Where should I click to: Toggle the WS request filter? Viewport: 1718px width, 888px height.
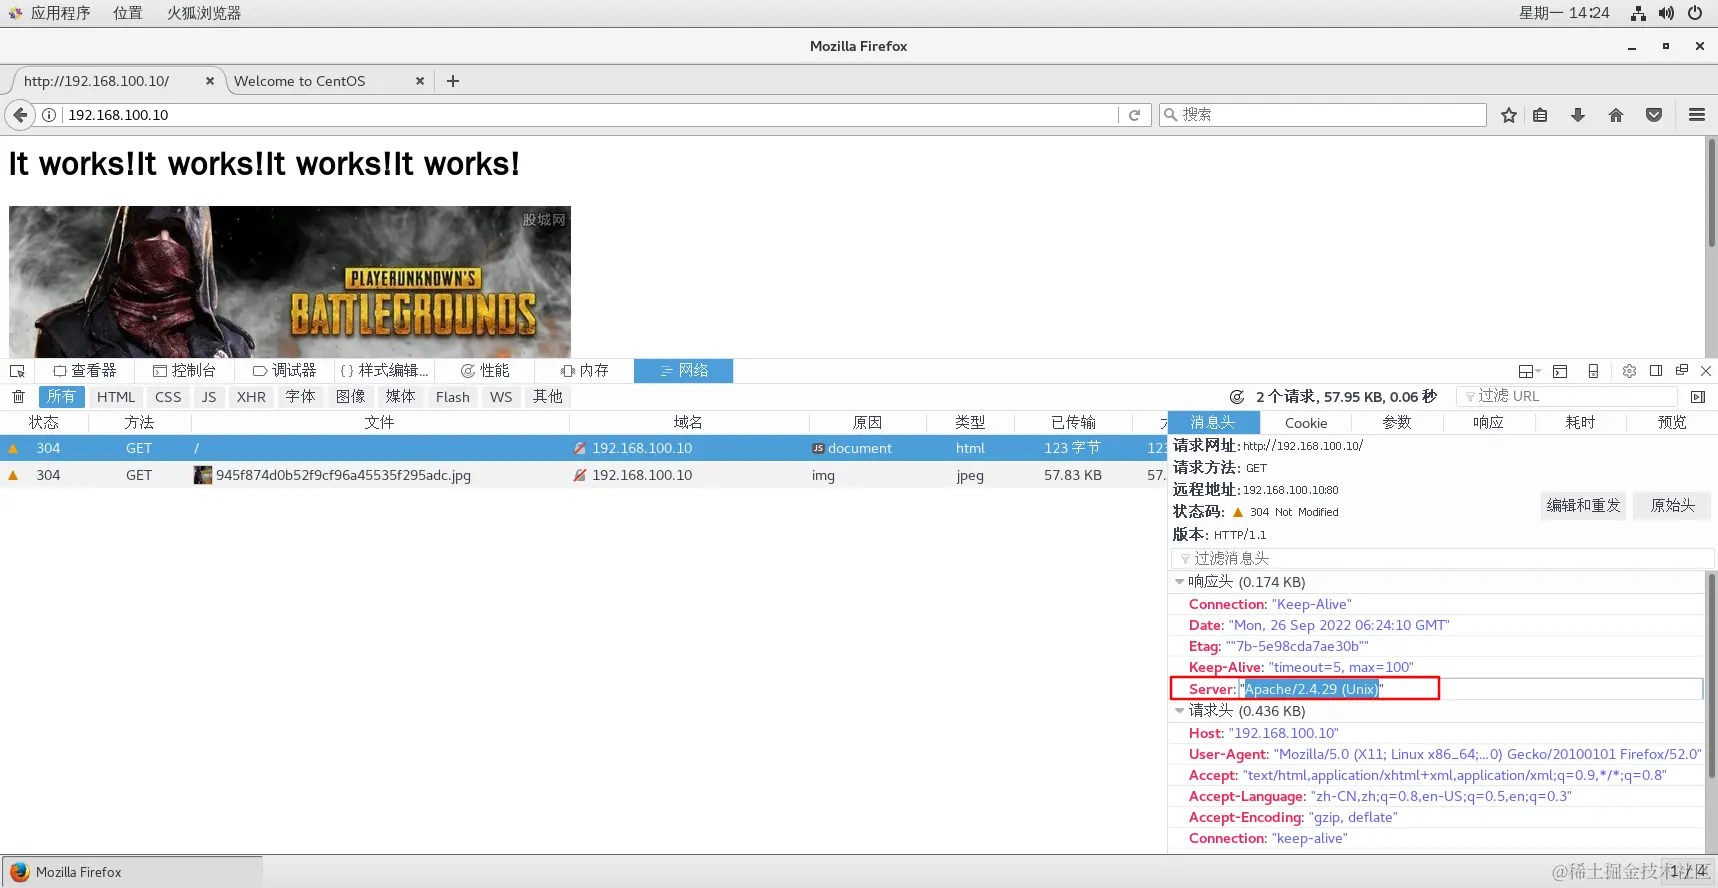point(501,397)
